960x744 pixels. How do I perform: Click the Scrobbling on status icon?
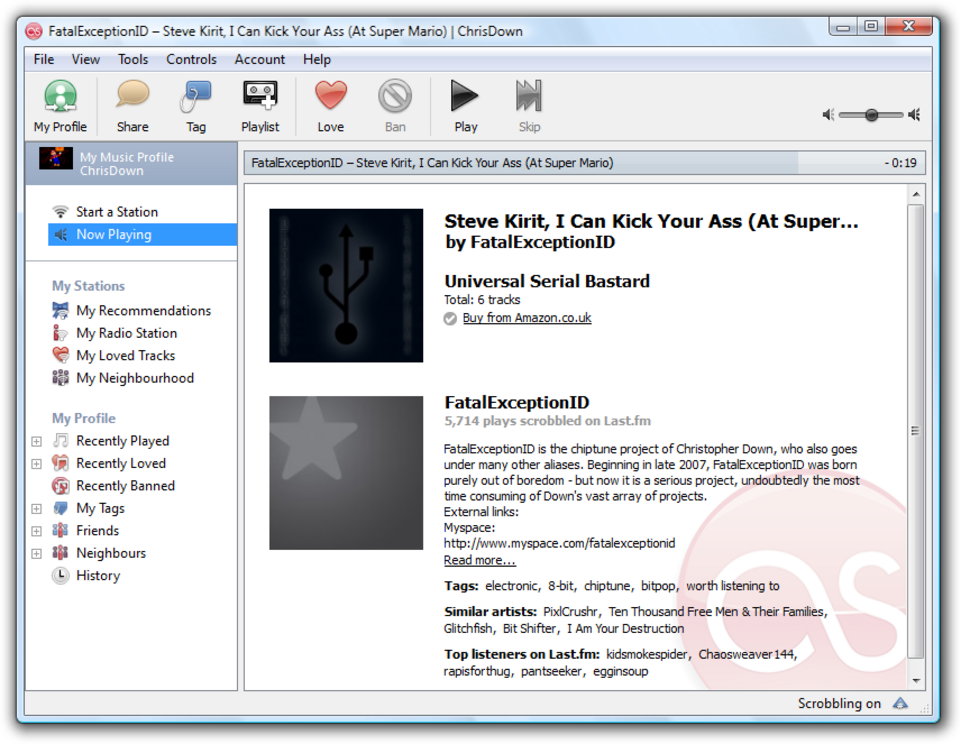[x=900, y=704]
